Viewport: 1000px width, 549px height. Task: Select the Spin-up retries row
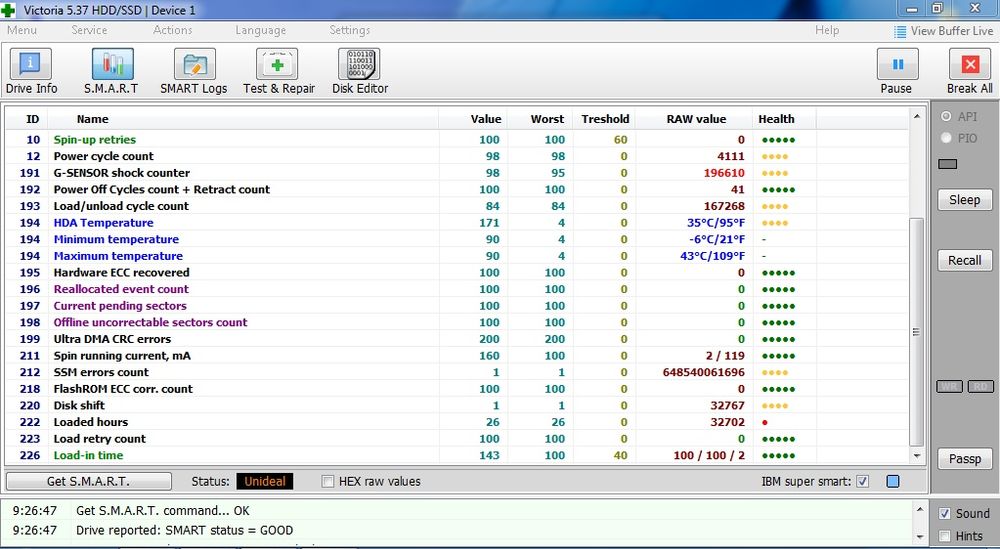457,140
